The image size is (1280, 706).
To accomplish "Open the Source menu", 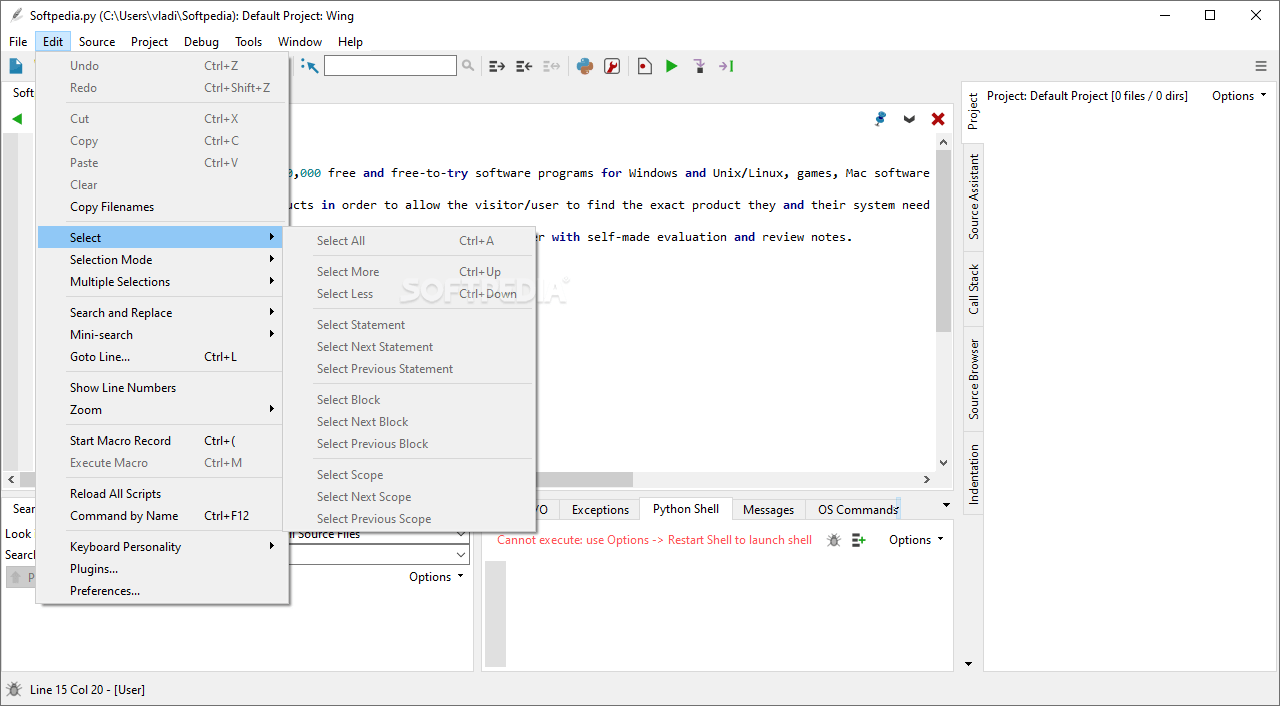I will click(97, 42).
